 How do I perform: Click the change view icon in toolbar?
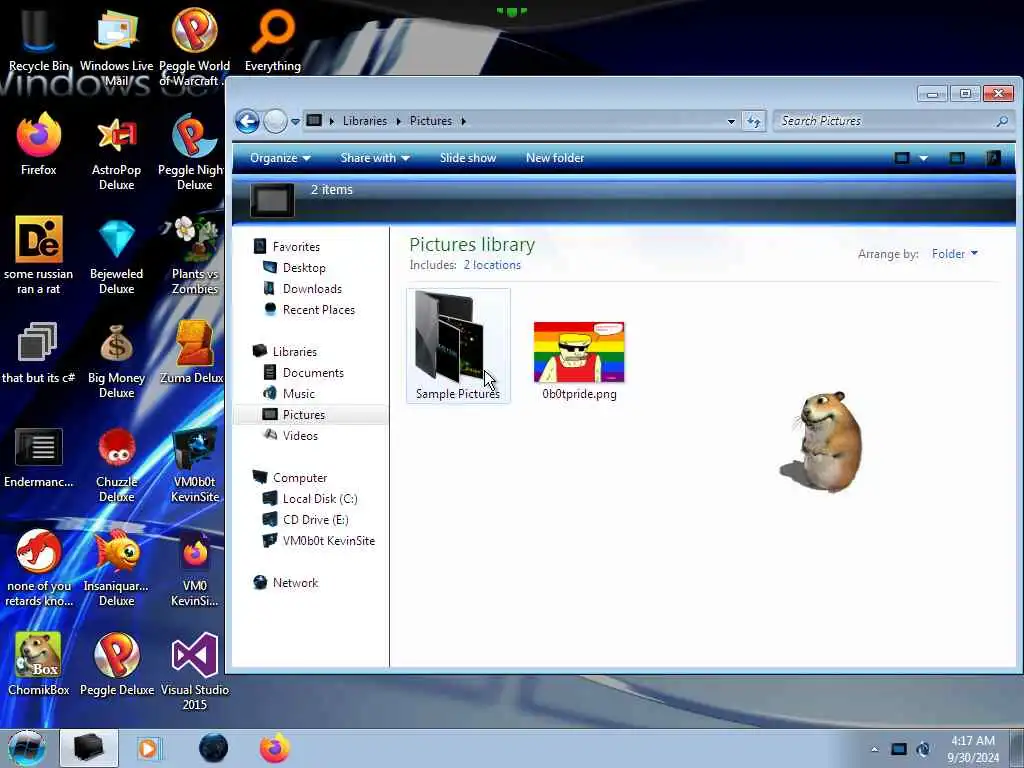(x=902, y=158)
